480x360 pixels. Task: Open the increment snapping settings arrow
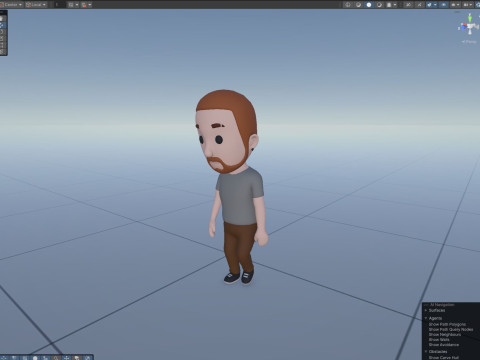pyautogui.click(x=90, y=5)
